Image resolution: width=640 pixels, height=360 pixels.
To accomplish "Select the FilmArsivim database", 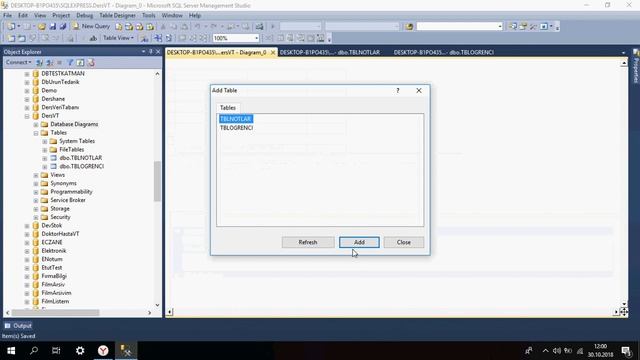I will 56,293.
